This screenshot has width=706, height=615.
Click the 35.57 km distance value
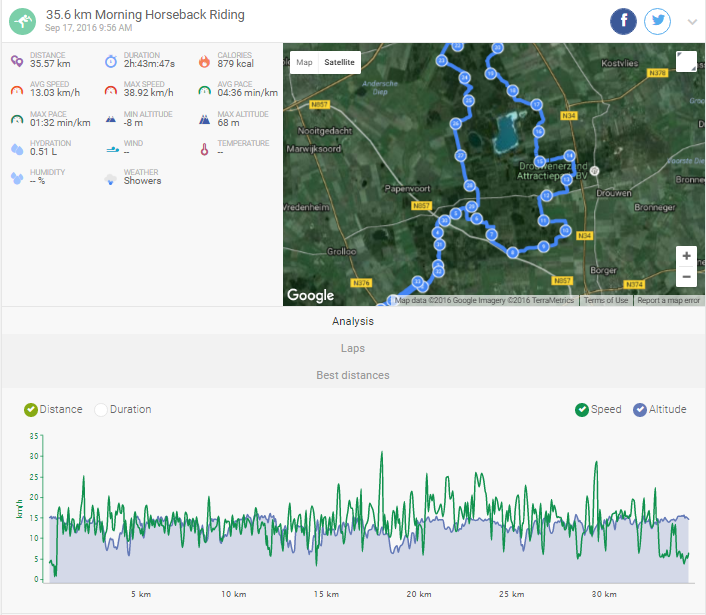point(50,64)
